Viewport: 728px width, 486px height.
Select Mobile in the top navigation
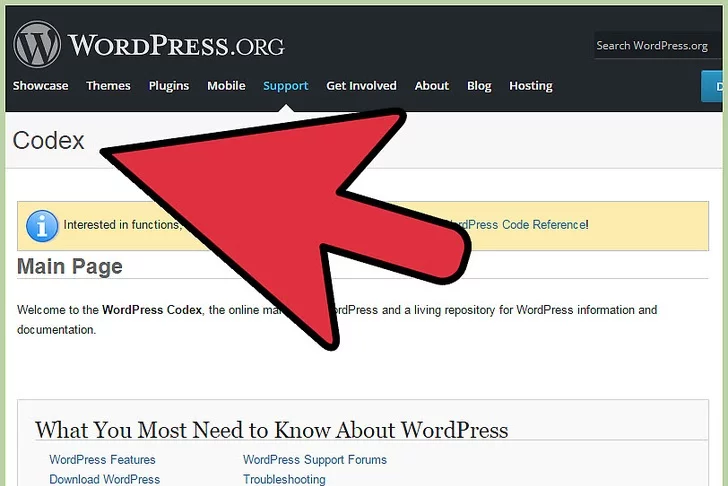tap(226, 86)
